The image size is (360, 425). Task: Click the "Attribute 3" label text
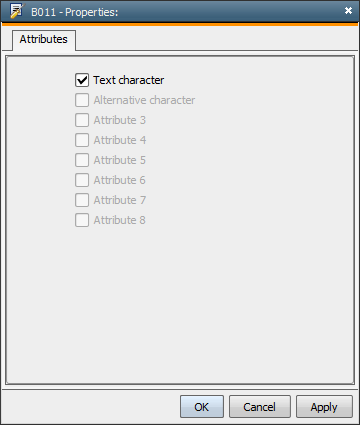[120, 120]
